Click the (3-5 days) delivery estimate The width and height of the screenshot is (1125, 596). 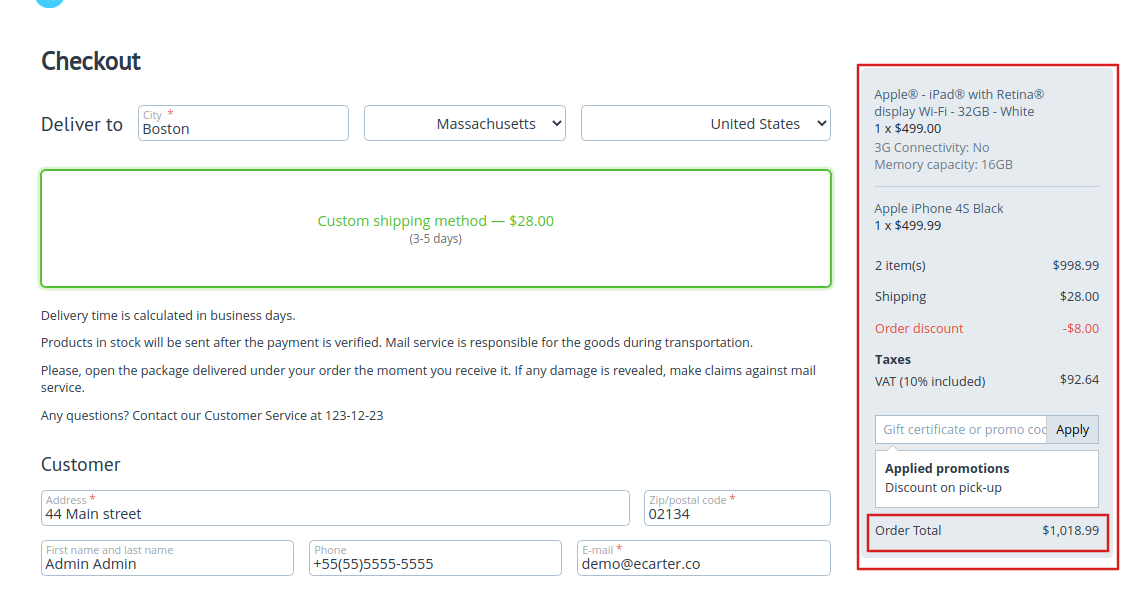tap(436, 239)
